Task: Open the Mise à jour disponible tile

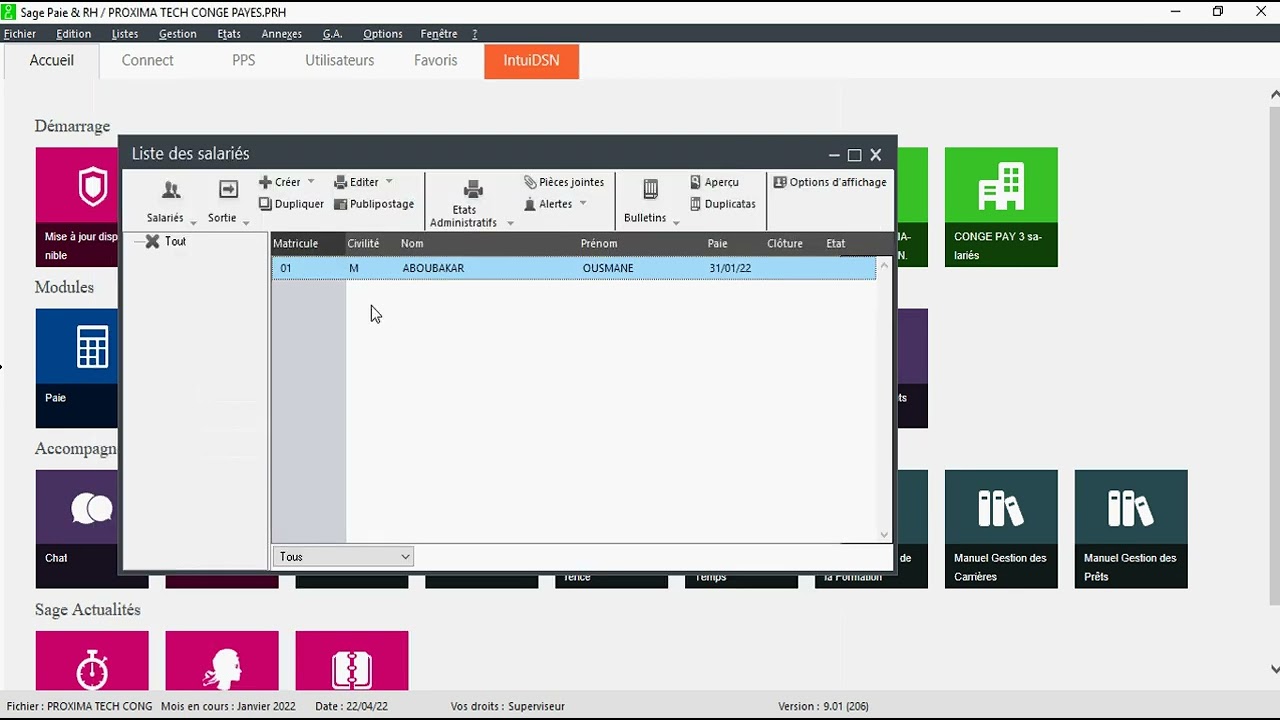Action: [x=77, y=207]
